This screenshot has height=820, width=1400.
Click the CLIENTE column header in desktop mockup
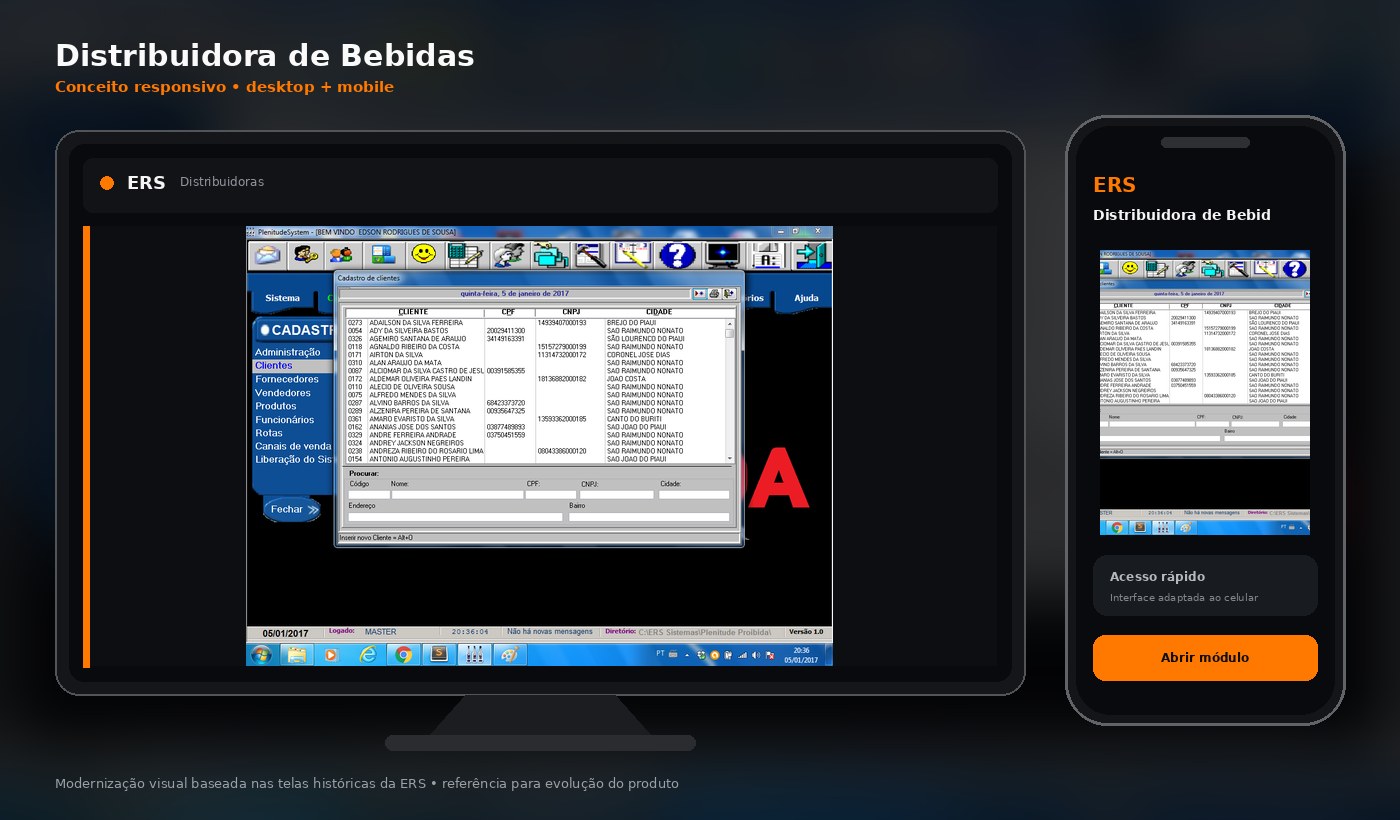tap(413, 312)
